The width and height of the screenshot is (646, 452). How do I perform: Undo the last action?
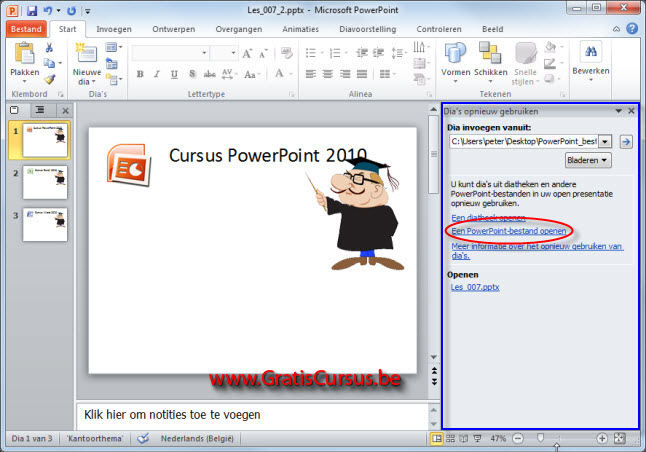48,11
